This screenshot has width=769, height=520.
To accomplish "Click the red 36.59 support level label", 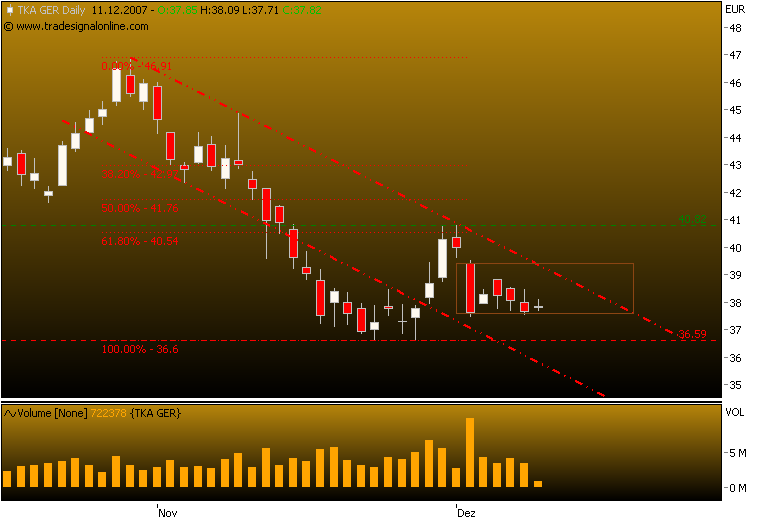I will [692, 335].
